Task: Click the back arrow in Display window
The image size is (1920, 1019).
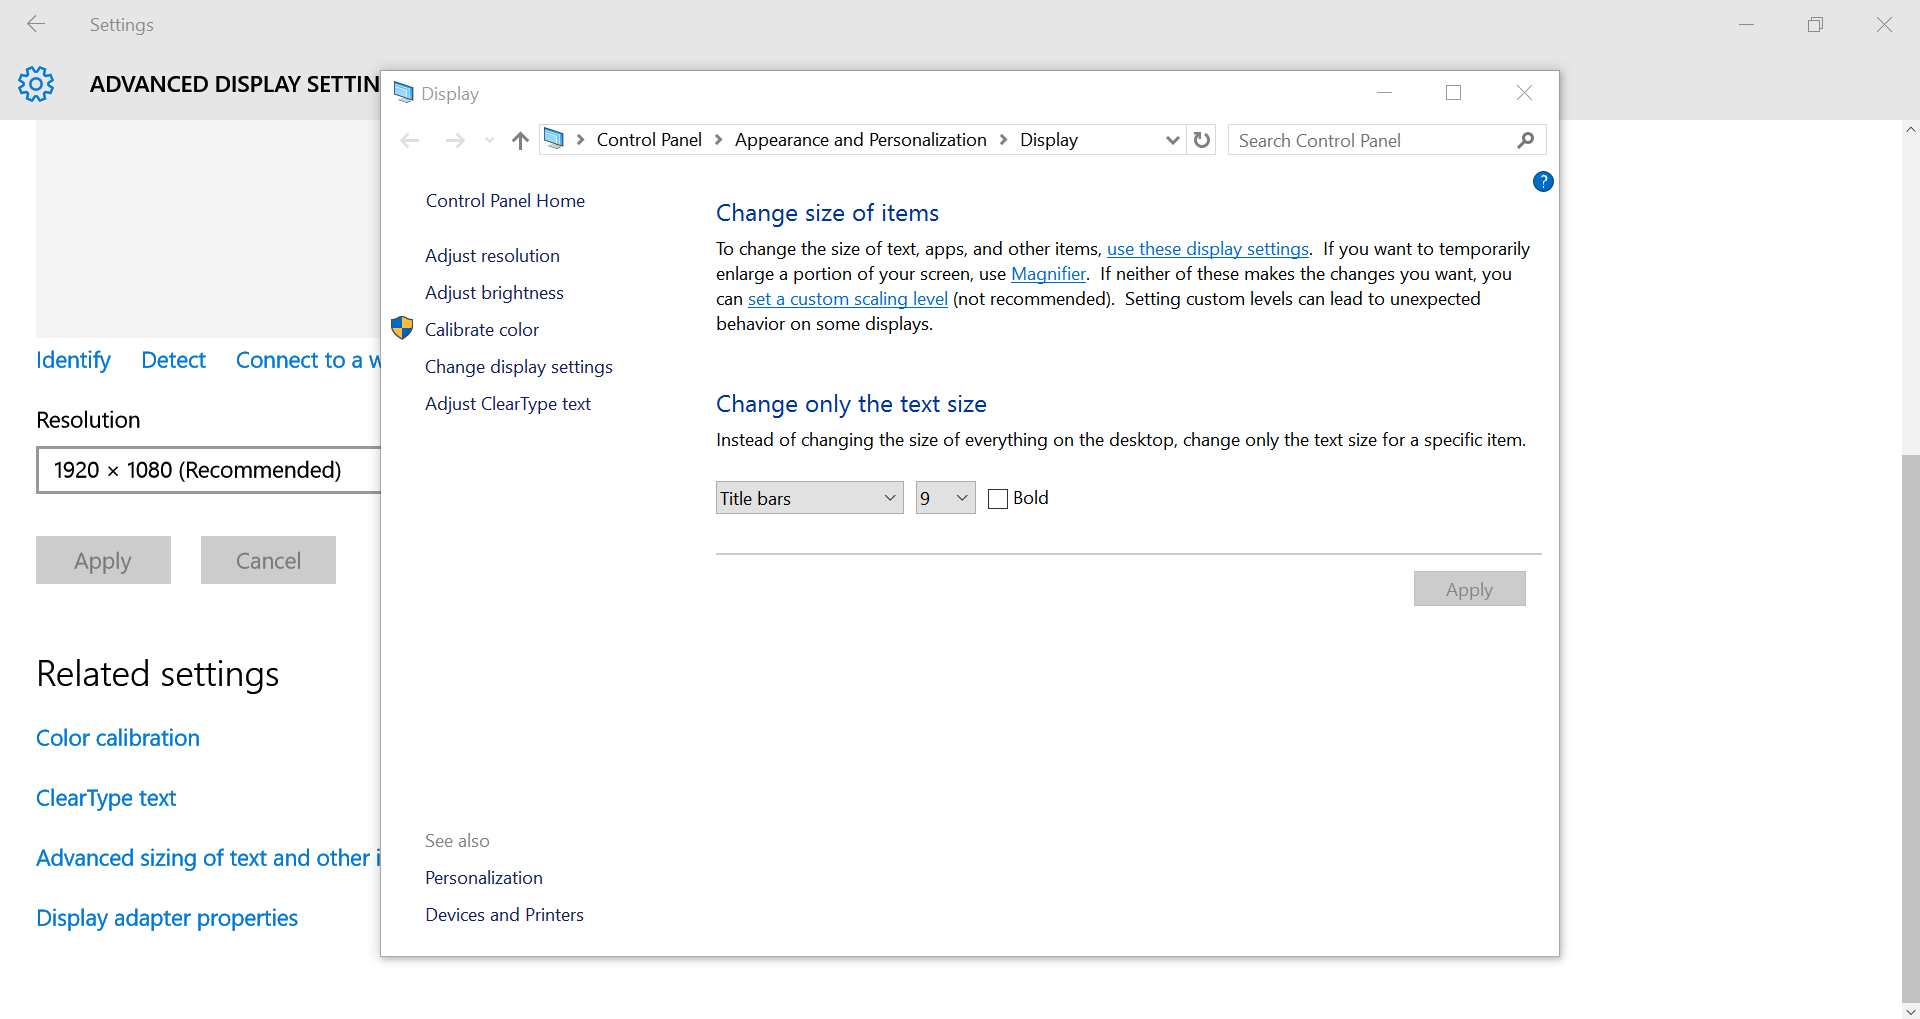Action: 410,141
